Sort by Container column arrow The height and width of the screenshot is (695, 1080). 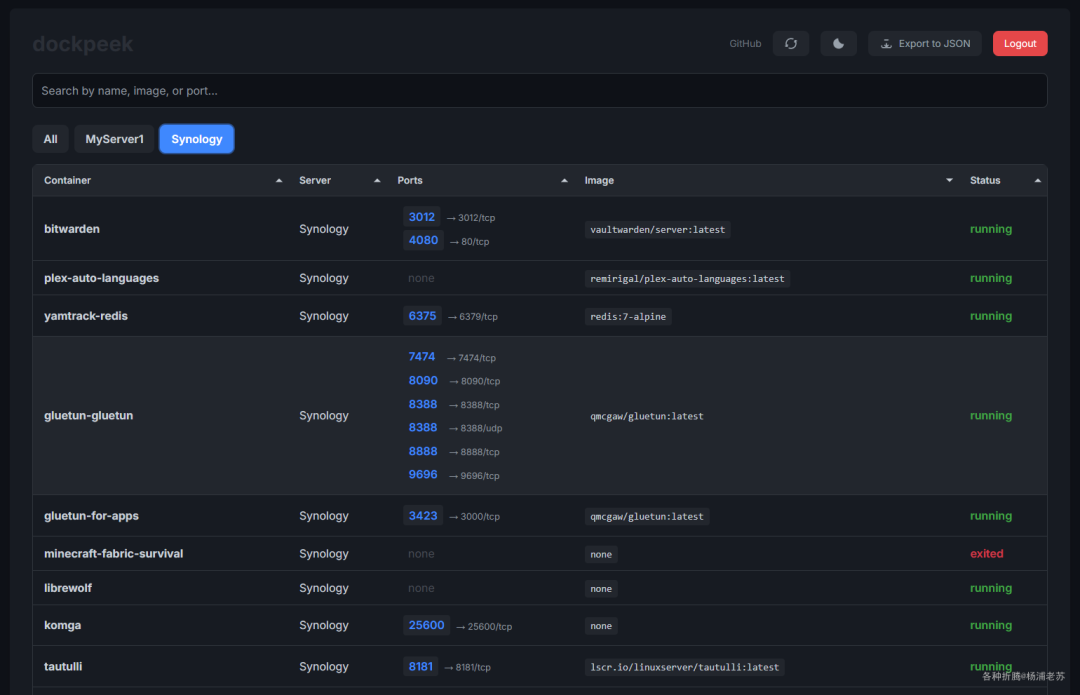[279, 180]
